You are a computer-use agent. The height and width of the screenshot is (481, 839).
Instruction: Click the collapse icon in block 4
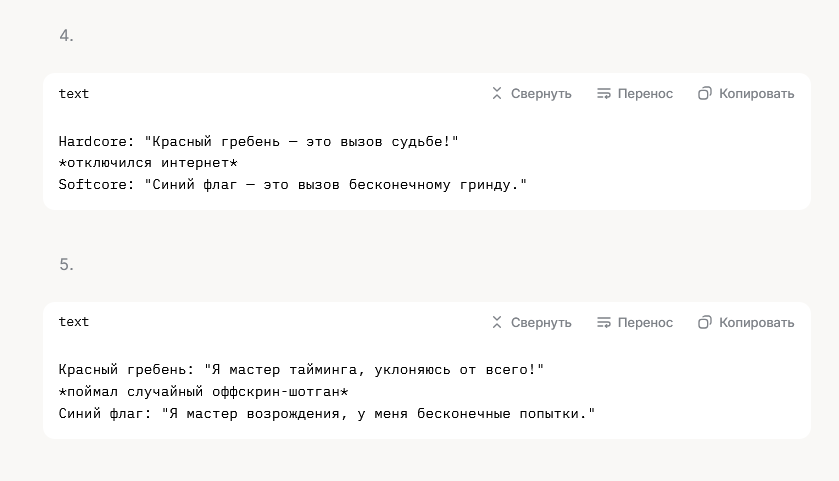click(x=497, y=94)
